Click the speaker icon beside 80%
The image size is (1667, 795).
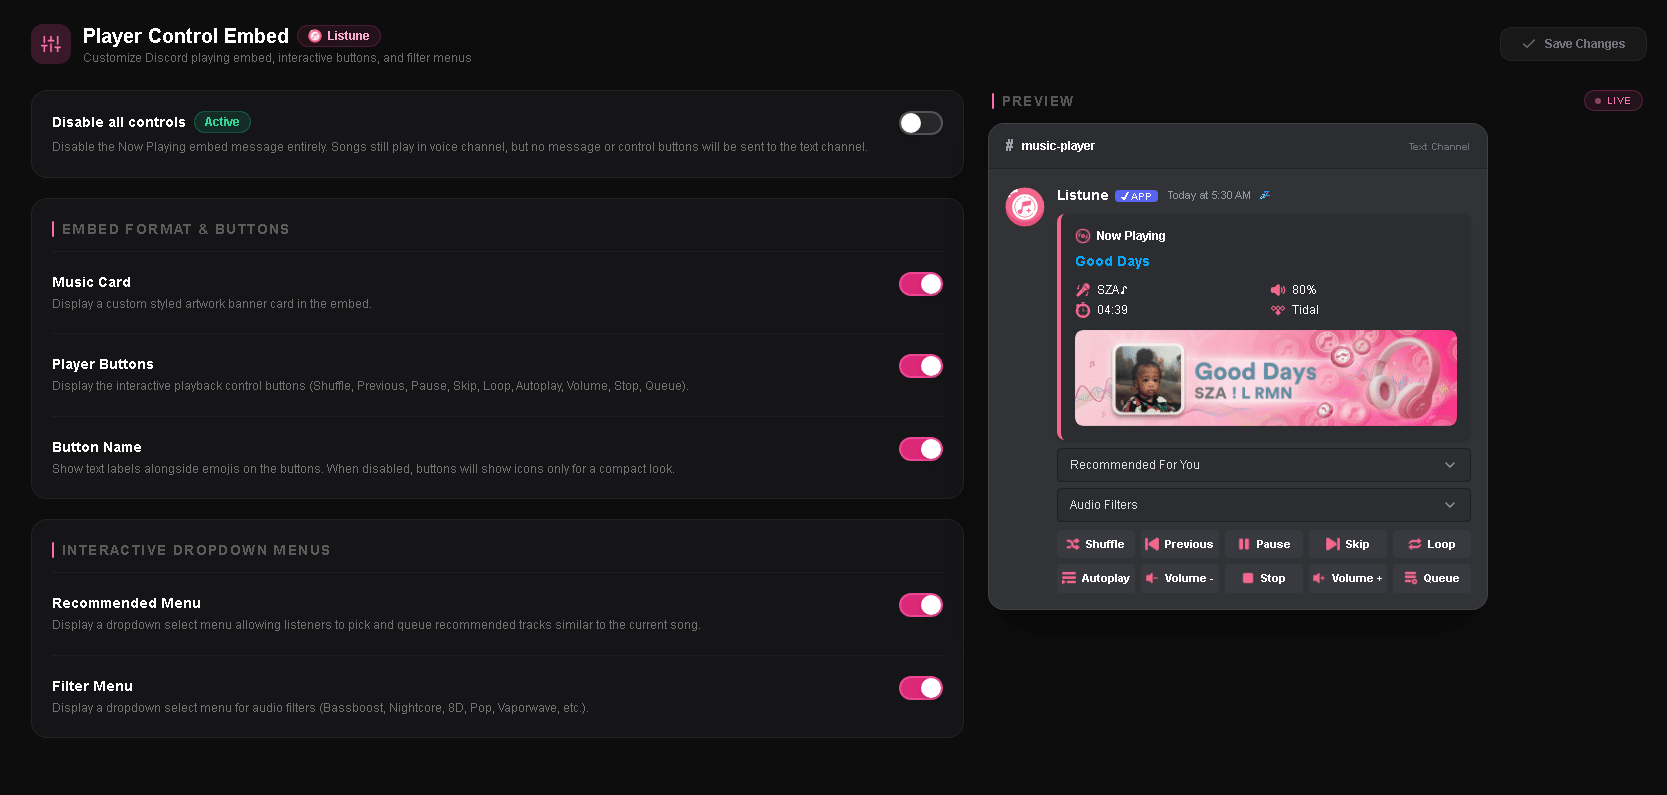pos(1278,290)
